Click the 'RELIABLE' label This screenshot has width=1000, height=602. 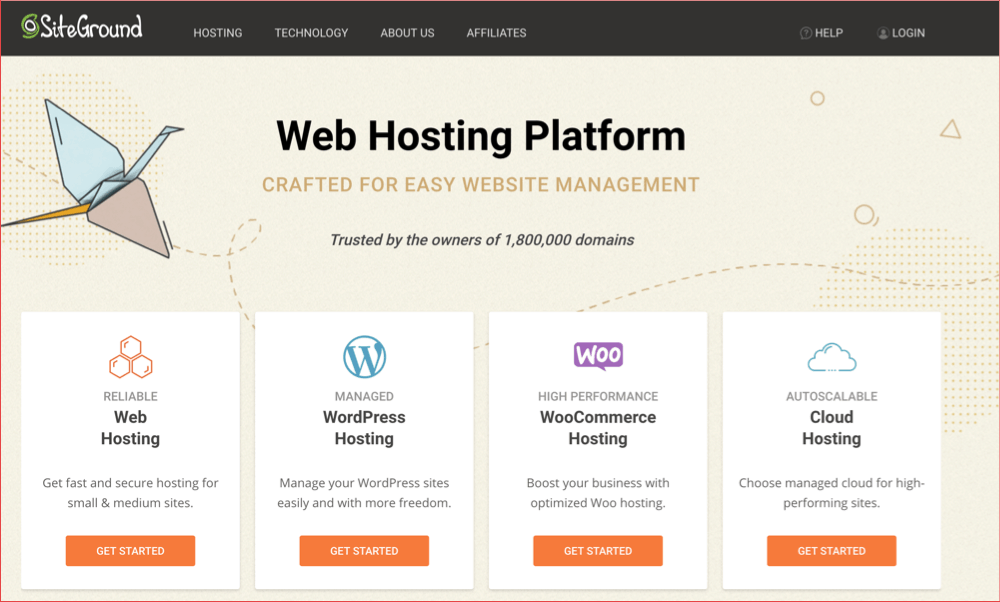(130, 397)
